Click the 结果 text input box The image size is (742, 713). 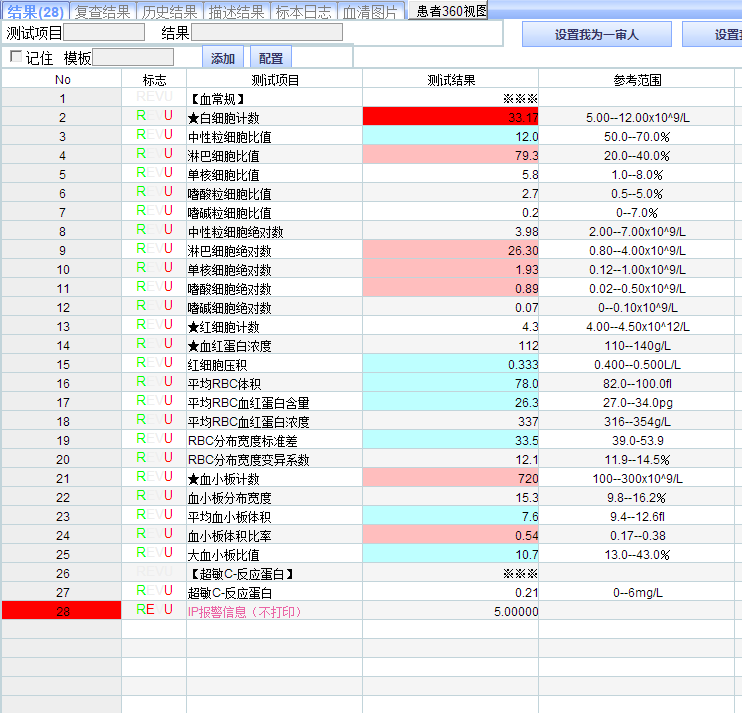pyautogui.click(x=266, y=33)
